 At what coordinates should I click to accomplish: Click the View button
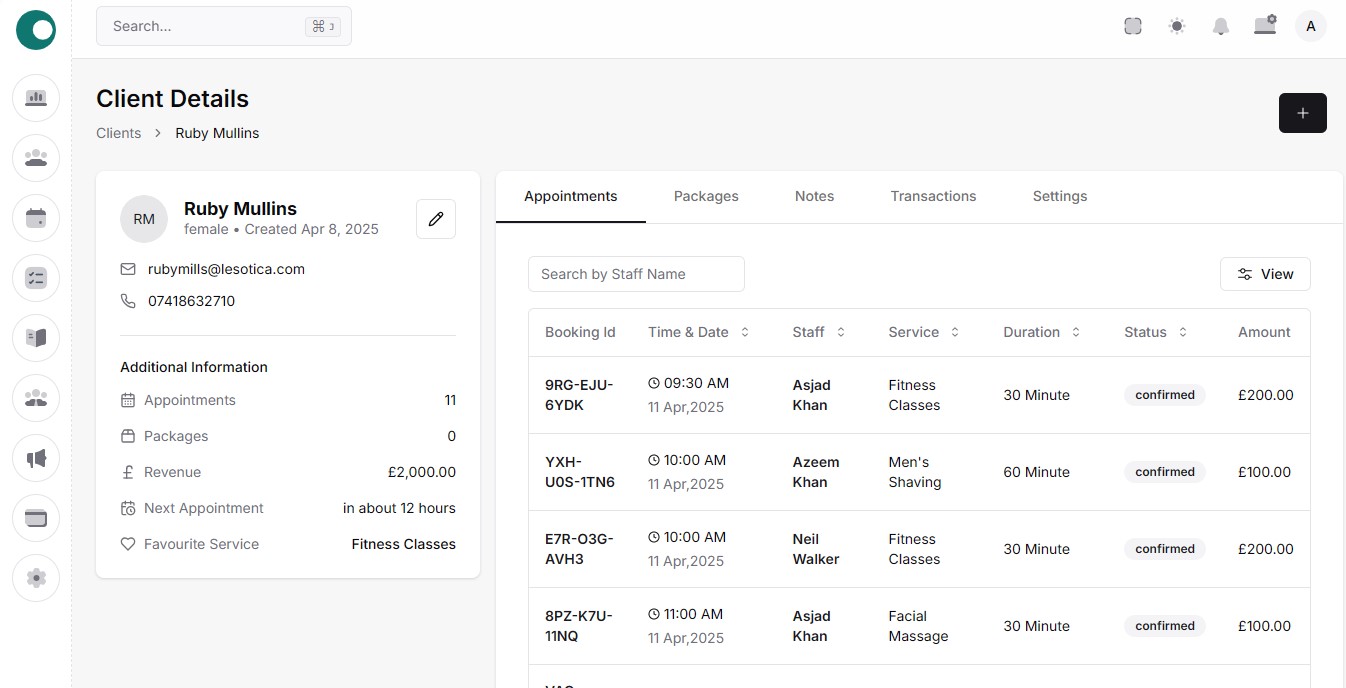(1265, 274)
